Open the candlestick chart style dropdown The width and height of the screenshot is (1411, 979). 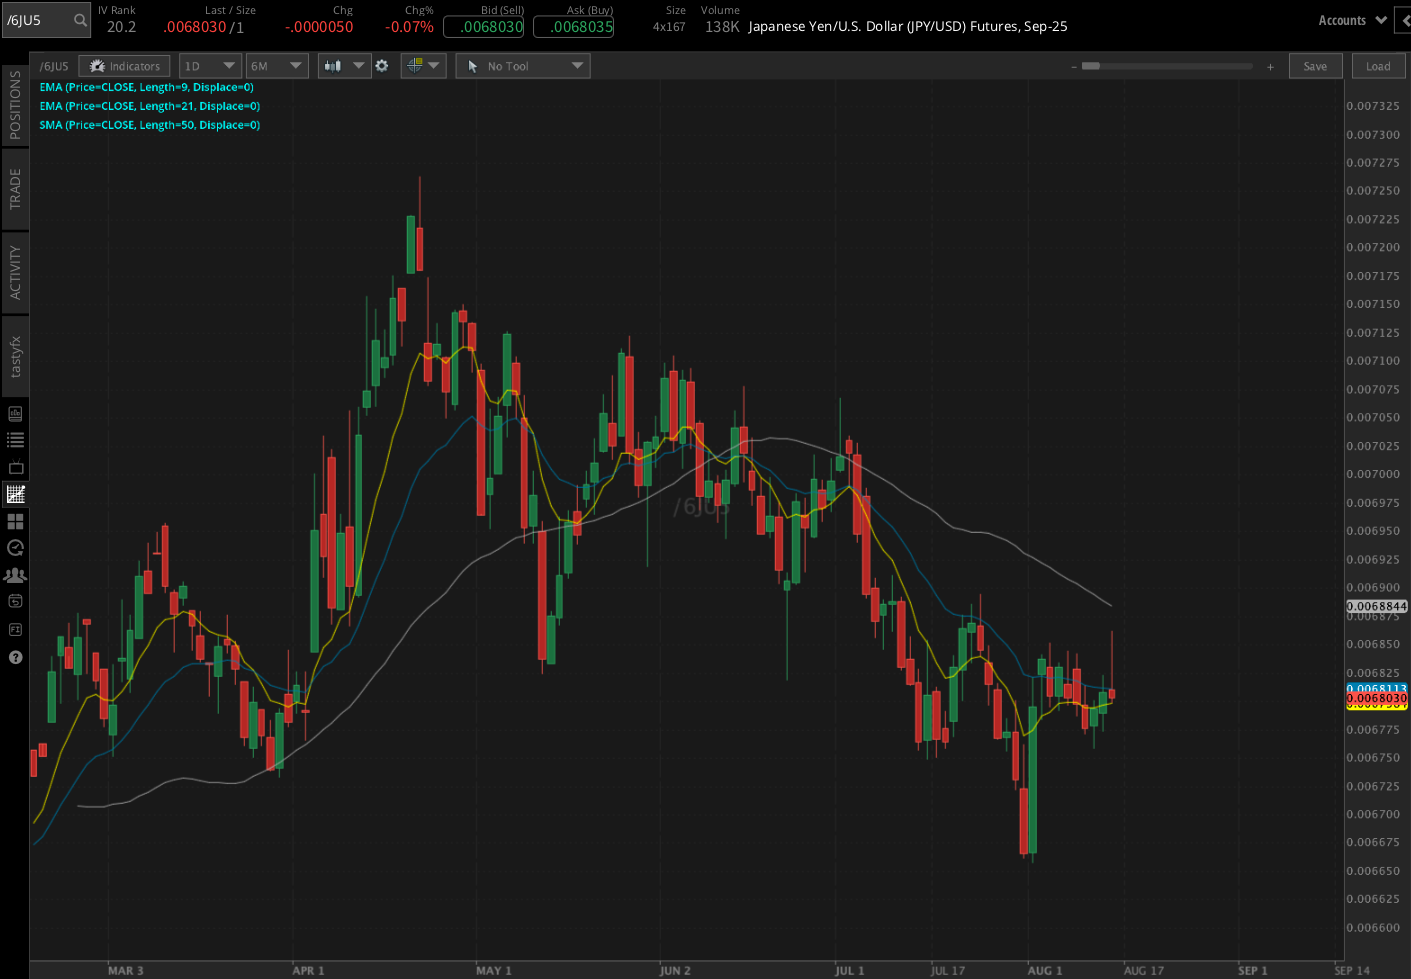[344, 66]
